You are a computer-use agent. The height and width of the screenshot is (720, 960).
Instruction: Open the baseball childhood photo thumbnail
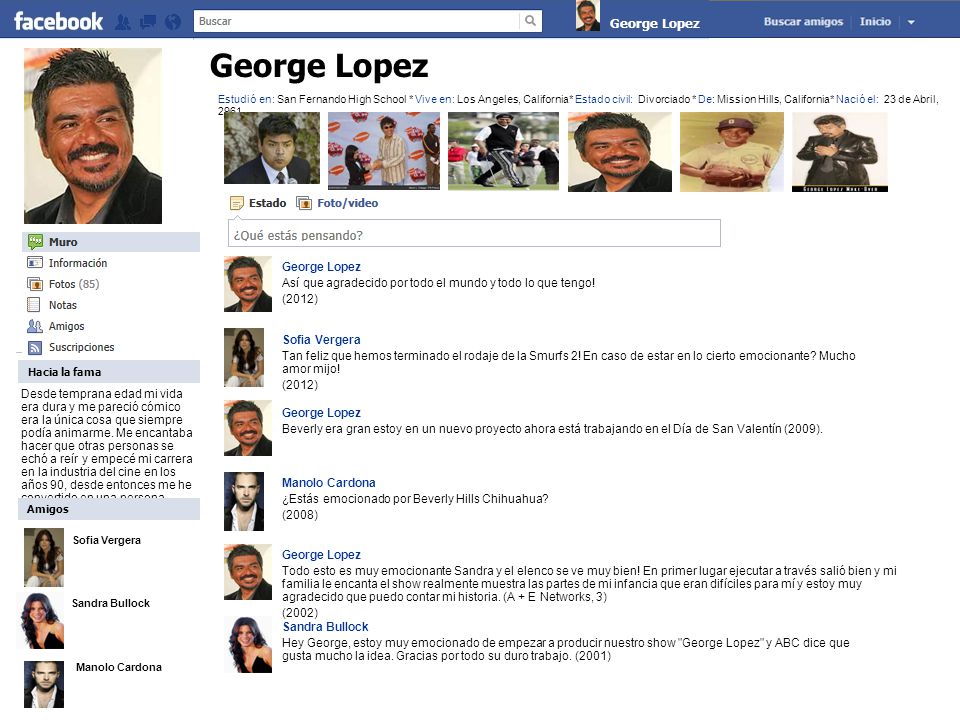(732, 152)
